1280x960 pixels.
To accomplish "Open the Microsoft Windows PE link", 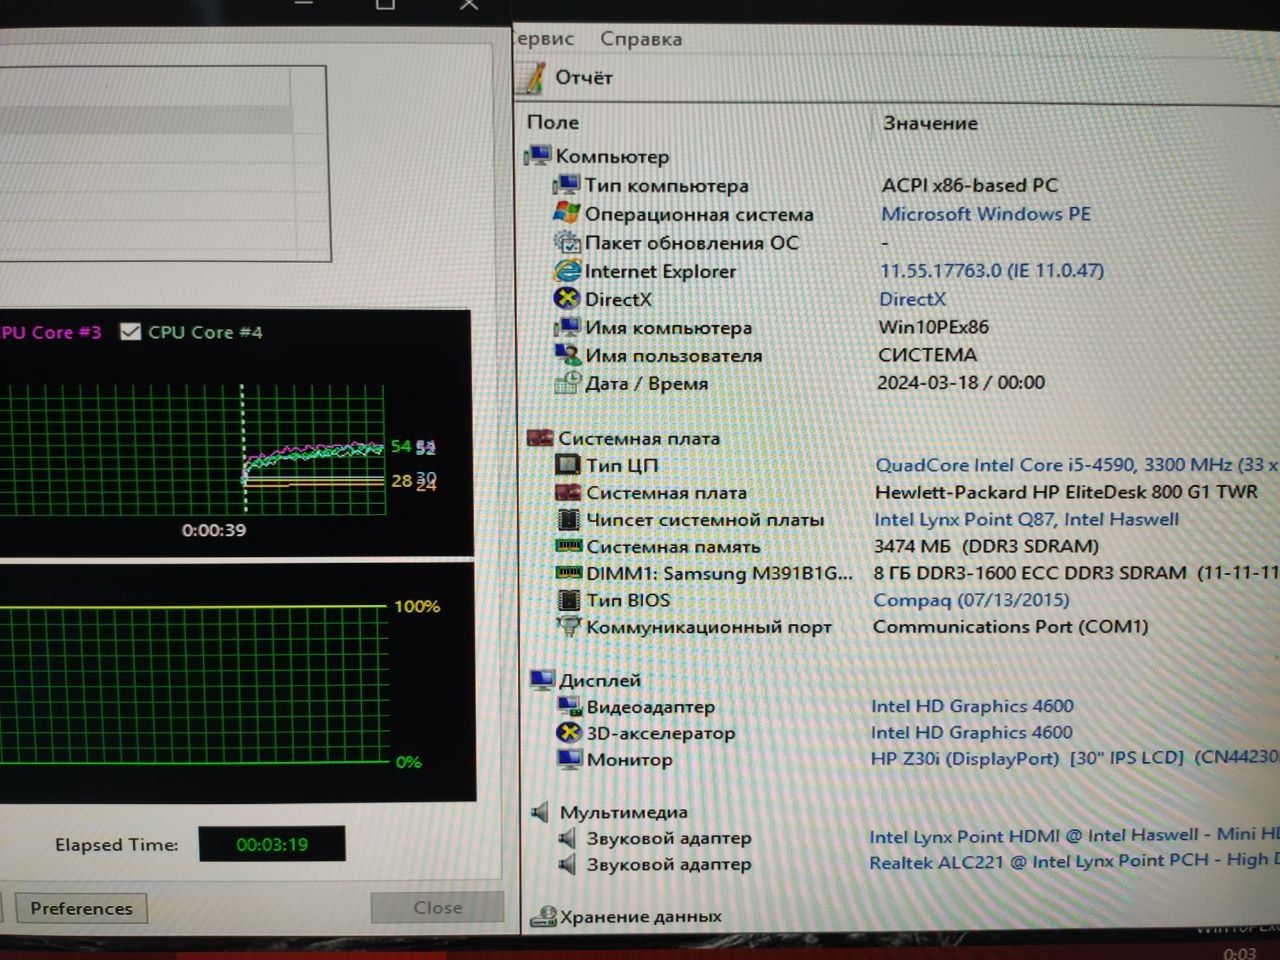I will pyautogui.click(x=985, y=213).
